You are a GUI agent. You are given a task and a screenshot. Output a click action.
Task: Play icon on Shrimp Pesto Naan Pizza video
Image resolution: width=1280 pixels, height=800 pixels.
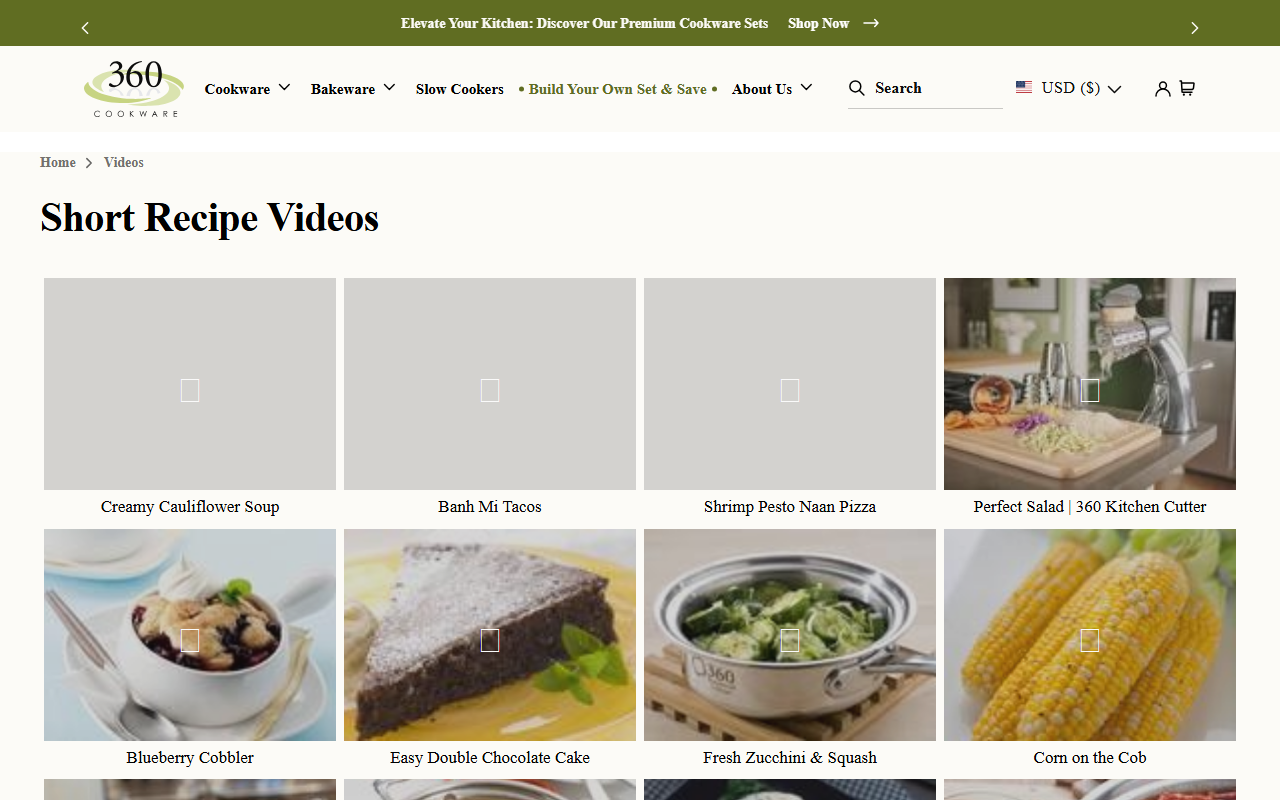coord(790,390)
